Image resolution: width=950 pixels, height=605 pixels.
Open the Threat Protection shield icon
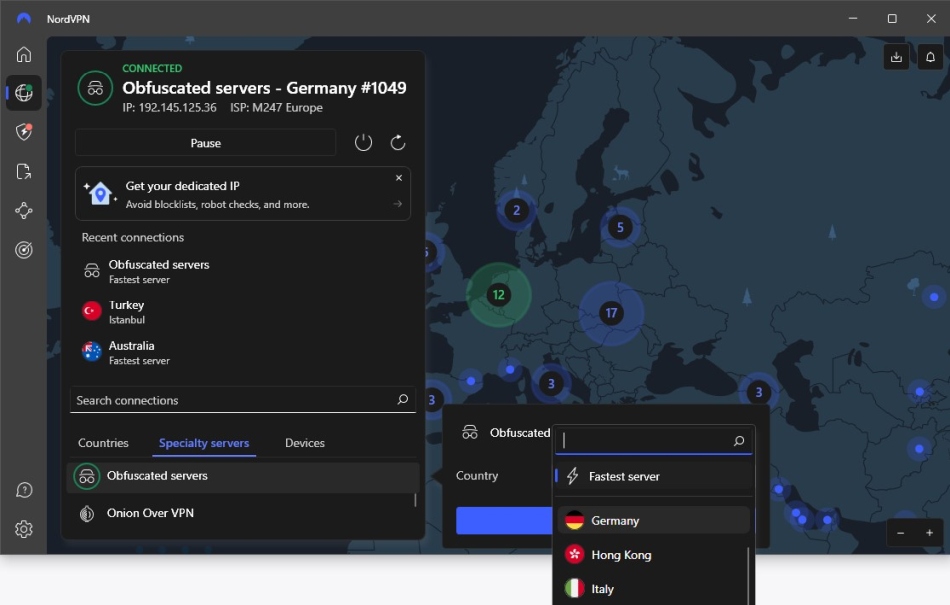click(24, 131)
